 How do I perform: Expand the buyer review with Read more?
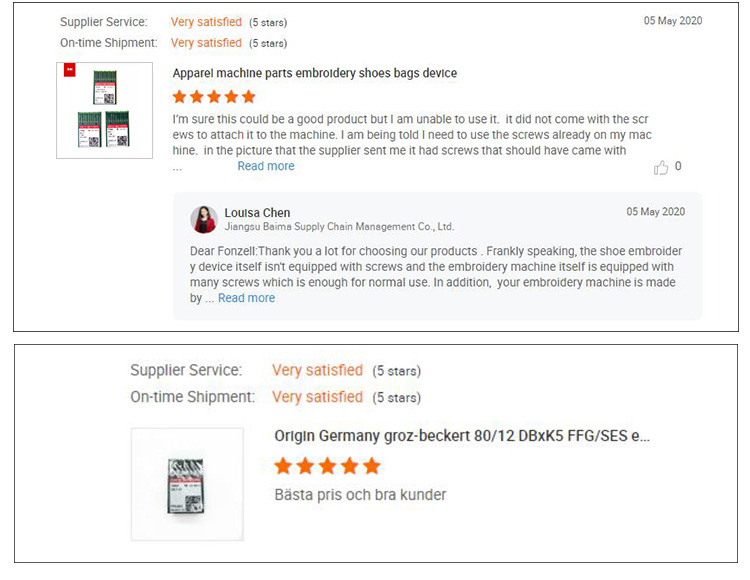266,166
